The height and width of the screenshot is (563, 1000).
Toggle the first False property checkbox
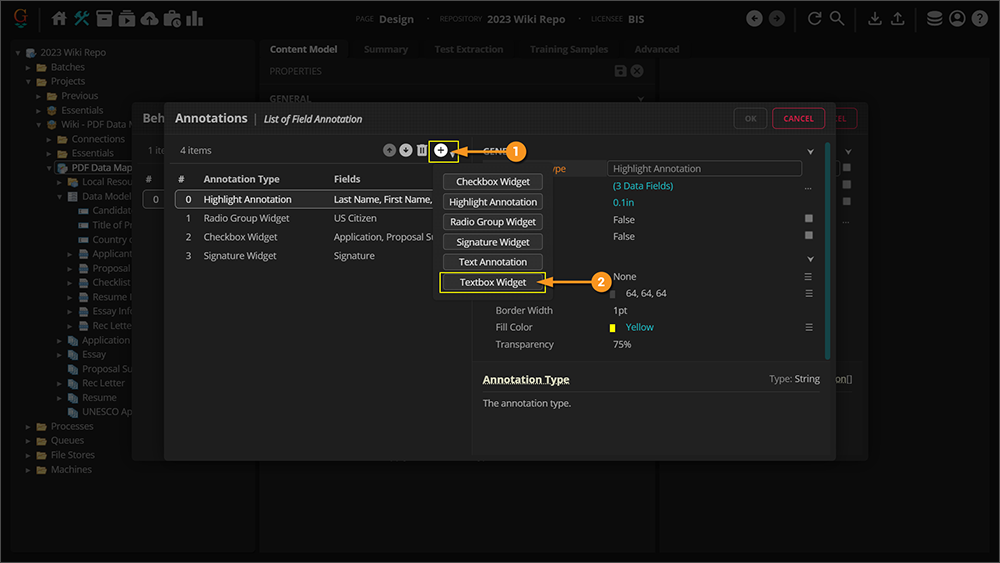pyautogui.click(x=808, y=219)
